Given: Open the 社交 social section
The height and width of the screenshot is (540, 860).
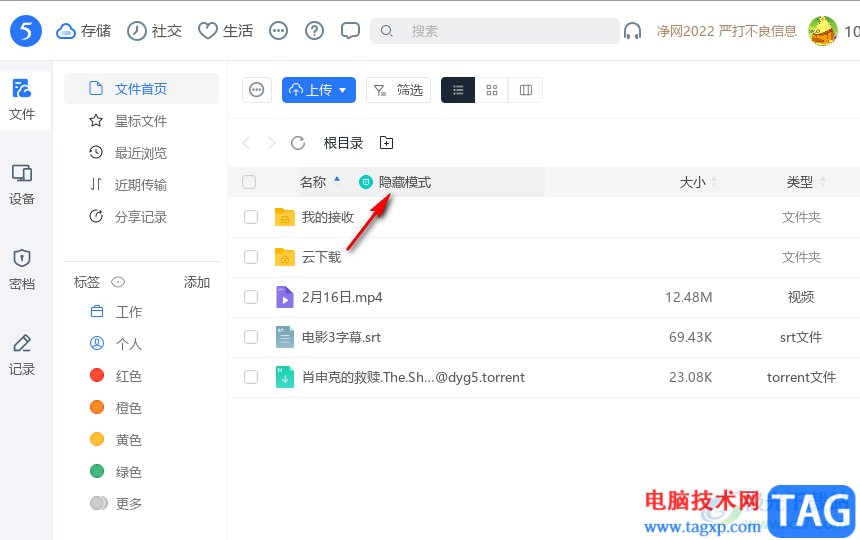Looking at the screenshot, I should click(x=154, y=31).
